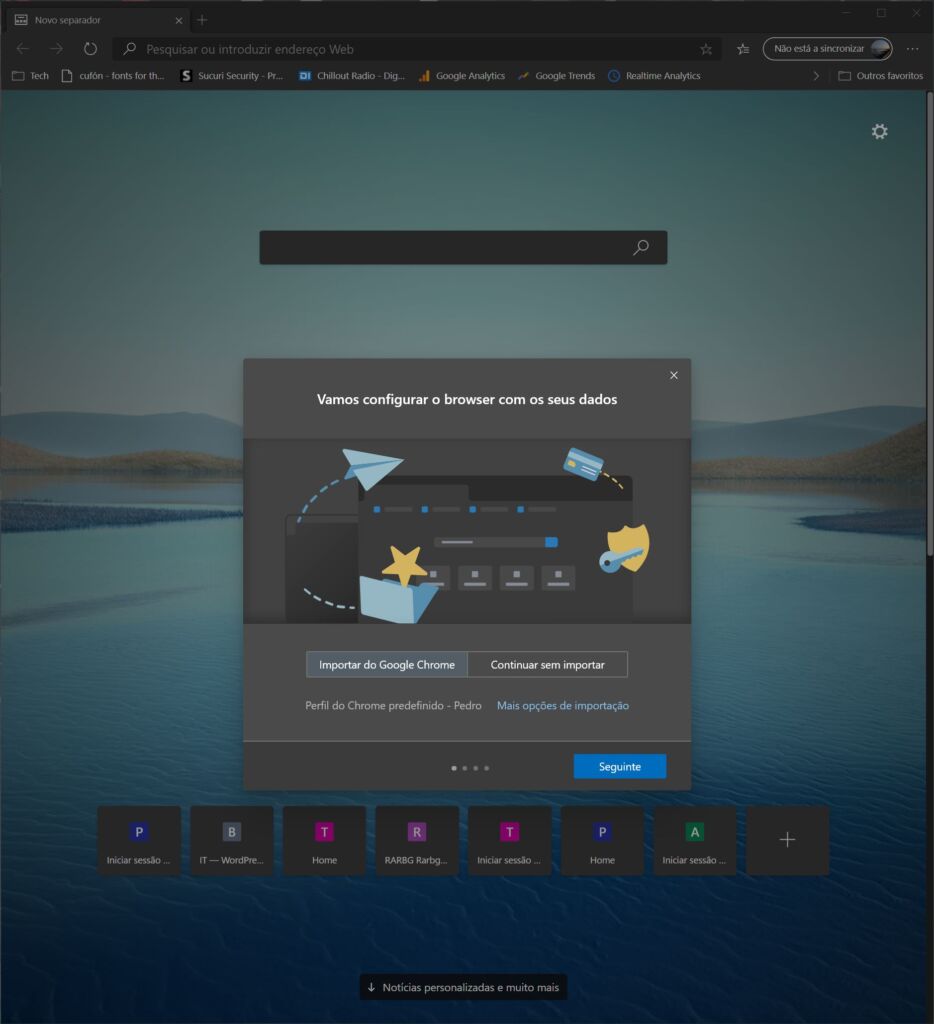Open the favorites list icon
The width and height of the screenshot is (934, 1024).
click(x=743, y=49)
